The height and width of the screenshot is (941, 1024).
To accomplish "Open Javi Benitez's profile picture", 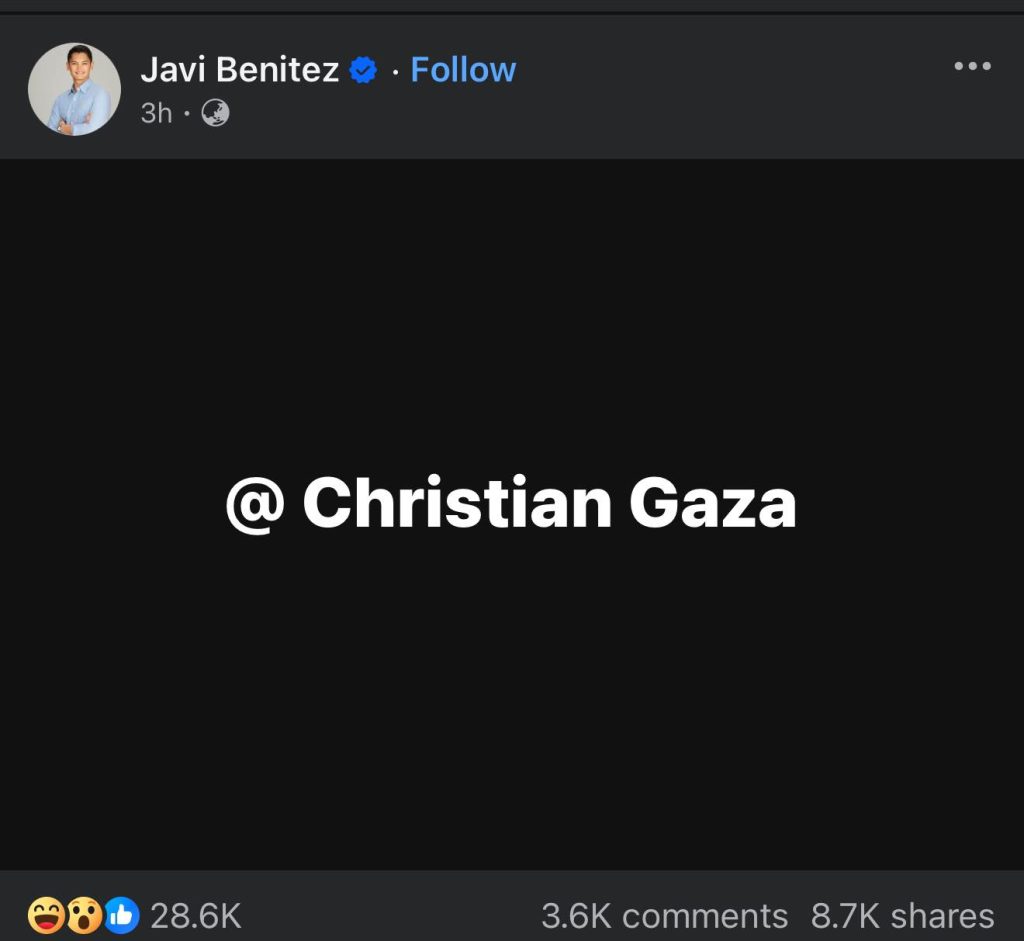I will (x=74, y=89).
